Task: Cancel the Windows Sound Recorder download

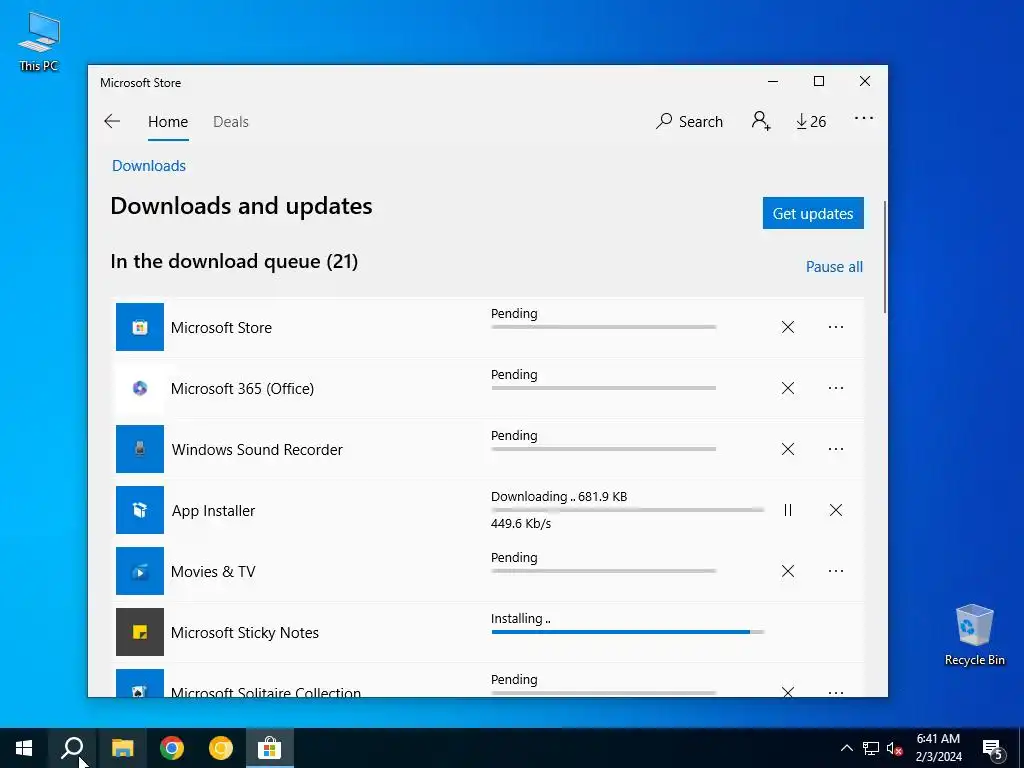Action: 788,449
